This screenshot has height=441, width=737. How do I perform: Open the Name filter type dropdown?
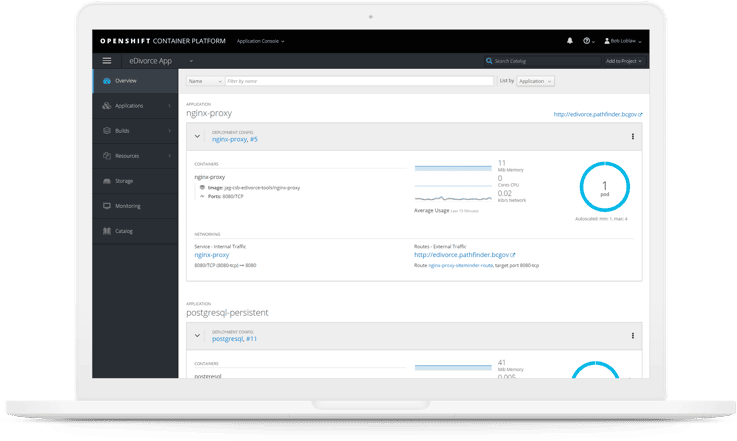(x=205, y=81)
